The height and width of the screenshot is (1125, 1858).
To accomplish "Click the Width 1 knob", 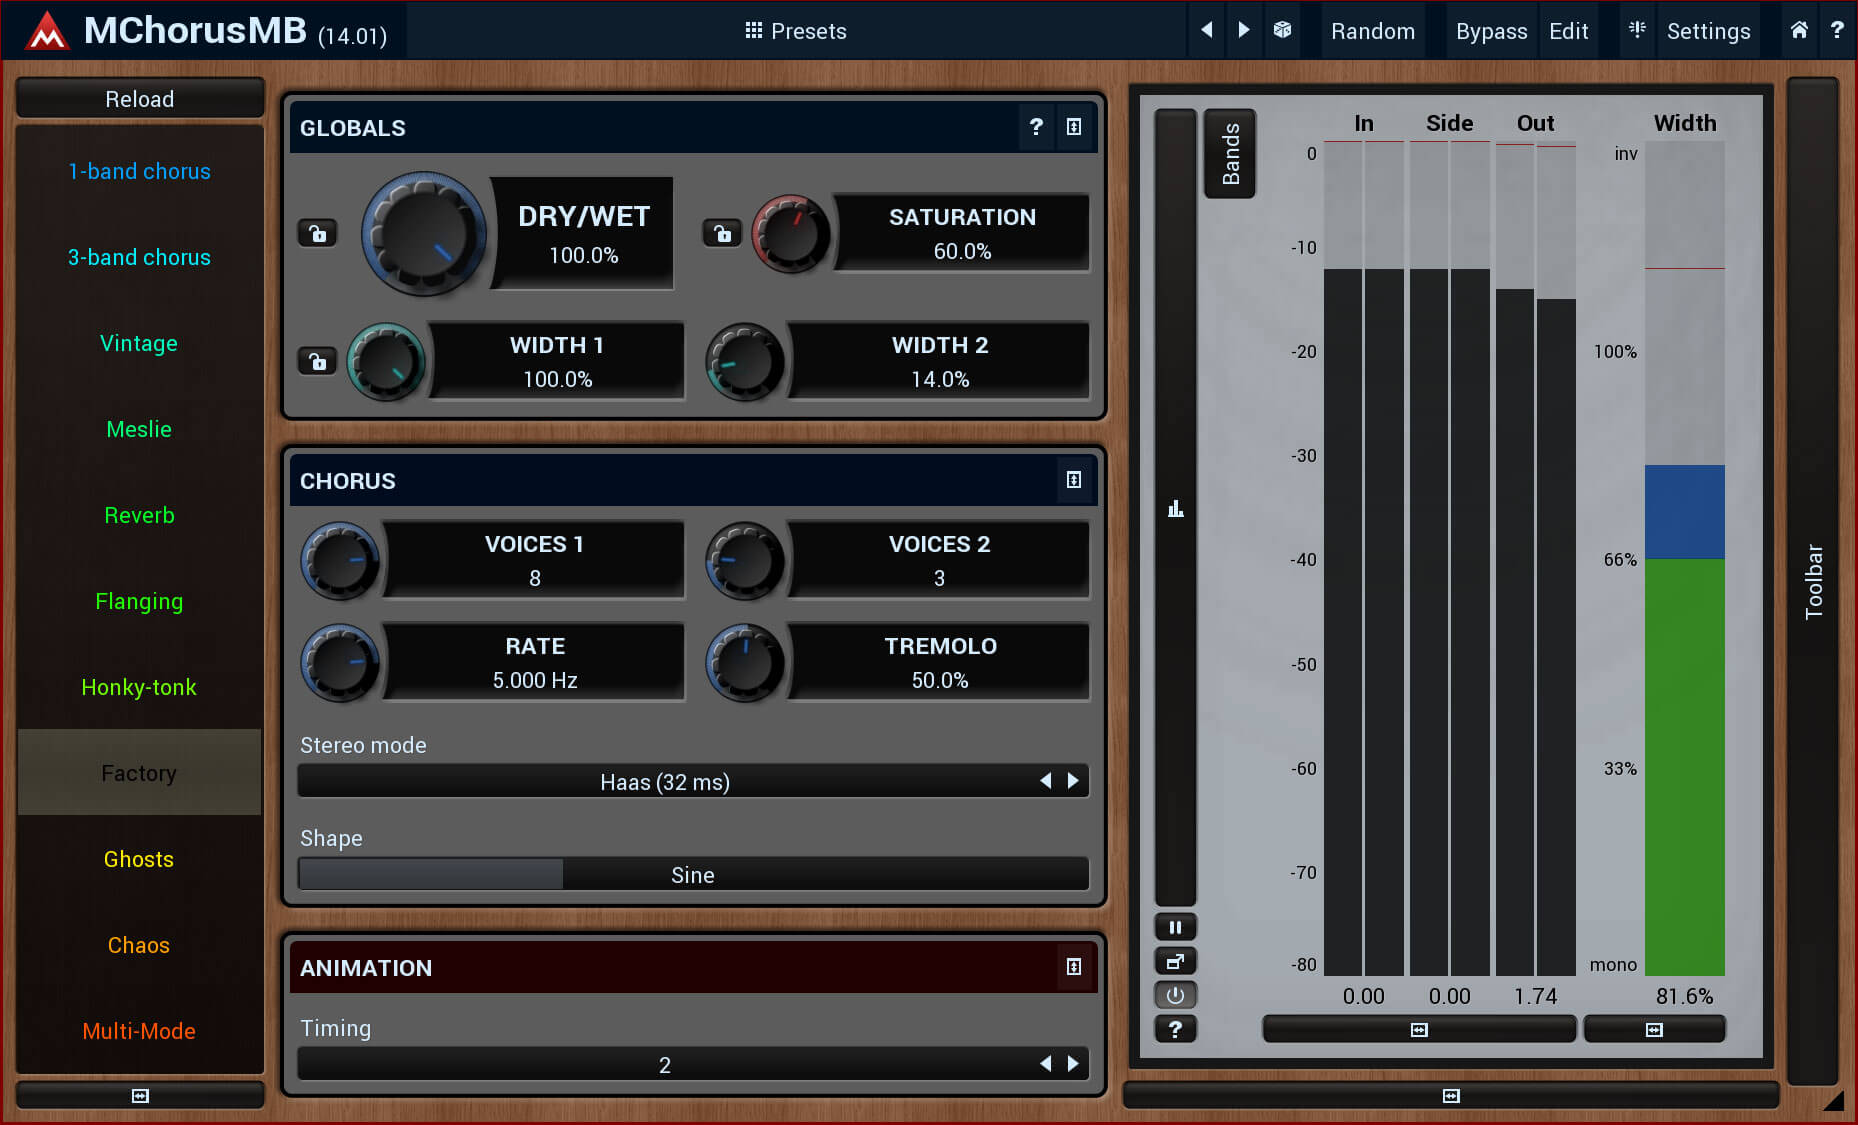I will coord(386,362).
